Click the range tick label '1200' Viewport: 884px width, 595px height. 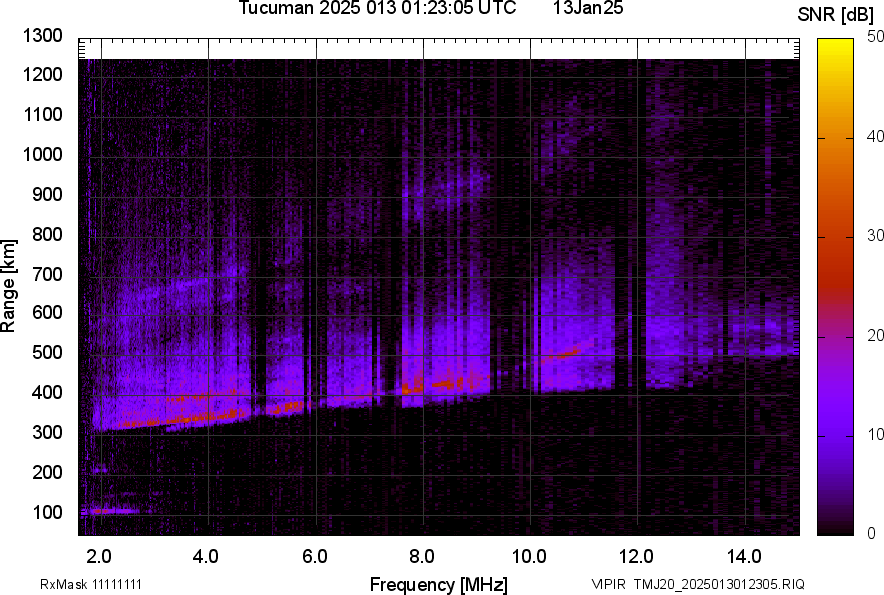[x=42, y=74]
